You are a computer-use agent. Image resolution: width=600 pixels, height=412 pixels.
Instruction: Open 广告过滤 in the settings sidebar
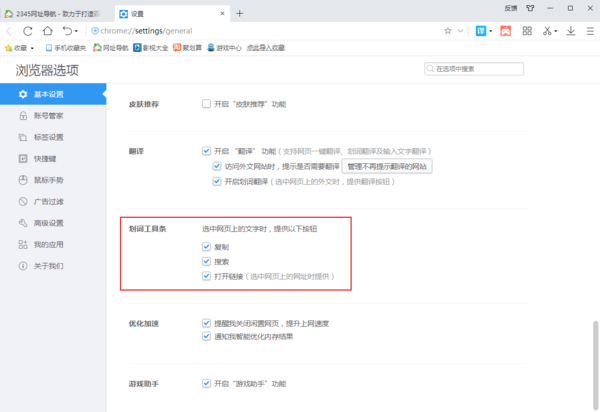[x=48, y=201]
